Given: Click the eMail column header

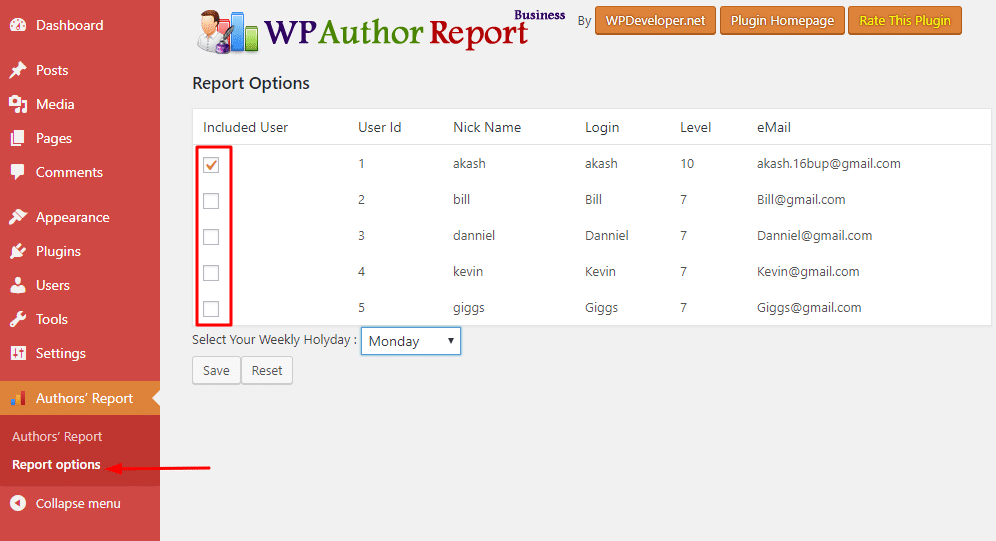Looking at the screenshot, I should [774, 127].
